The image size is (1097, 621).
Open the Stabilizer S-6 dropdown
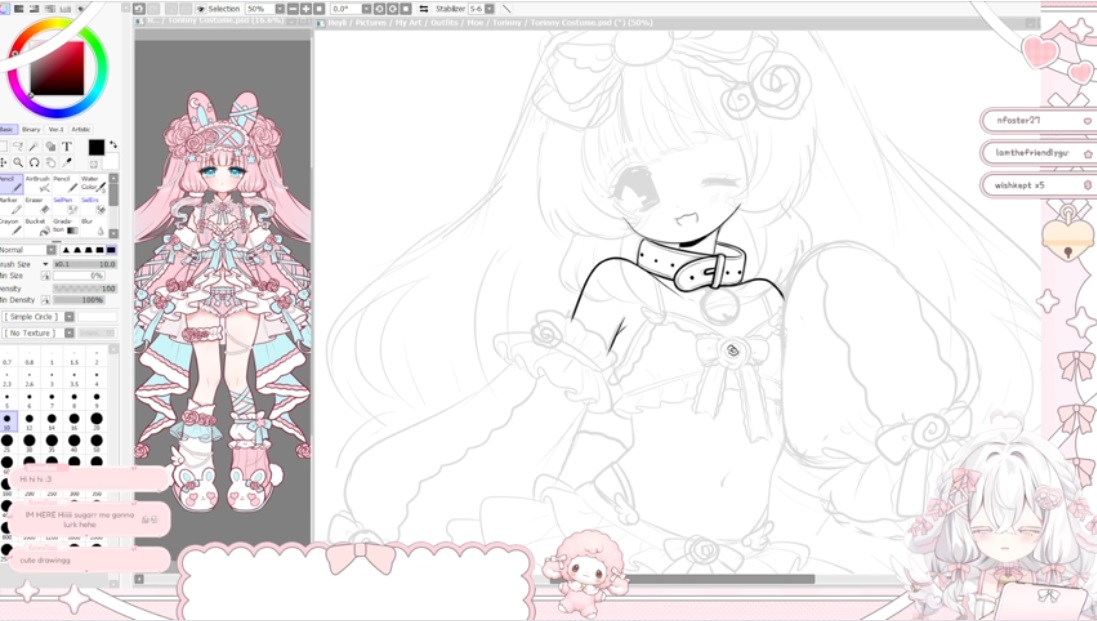(x=490, y=9)
